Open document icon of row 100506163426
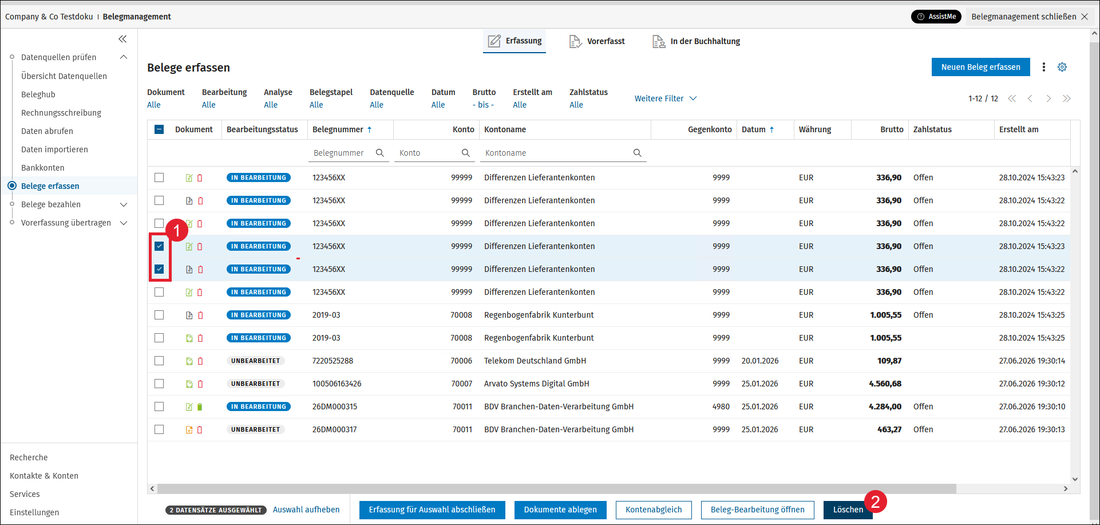The height and width of the screenshot is (525, 1100). [x=189, y=384]
